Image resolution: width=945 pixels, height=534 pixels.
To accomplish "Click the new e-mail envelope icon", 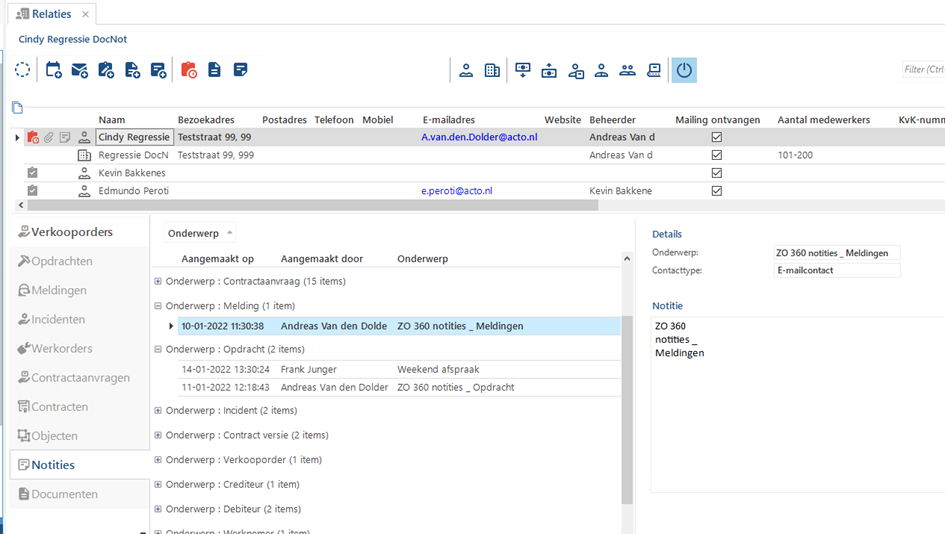I will click(80, 70).
